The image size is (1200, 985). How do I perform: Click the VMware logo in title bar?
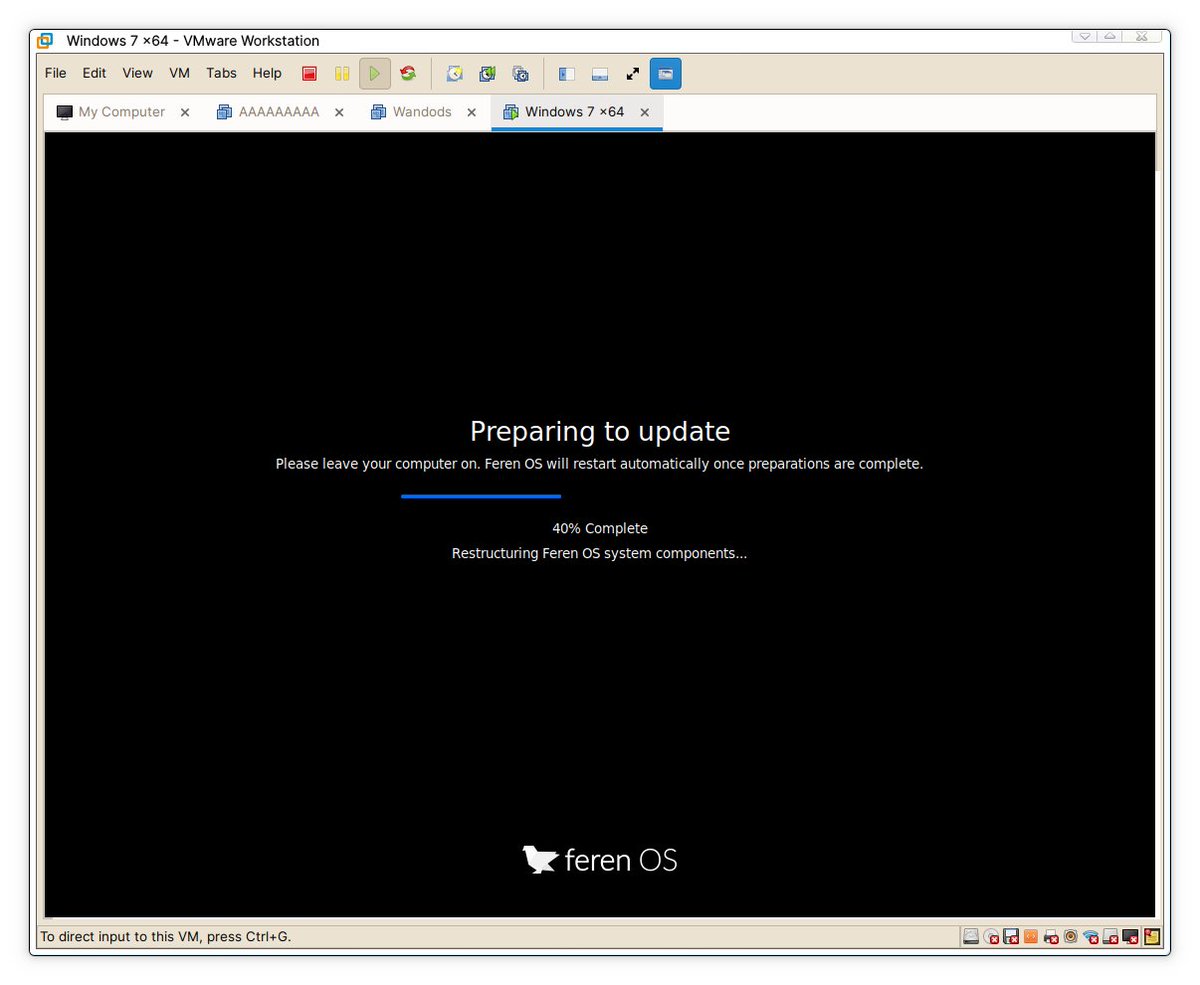[45, 41]
